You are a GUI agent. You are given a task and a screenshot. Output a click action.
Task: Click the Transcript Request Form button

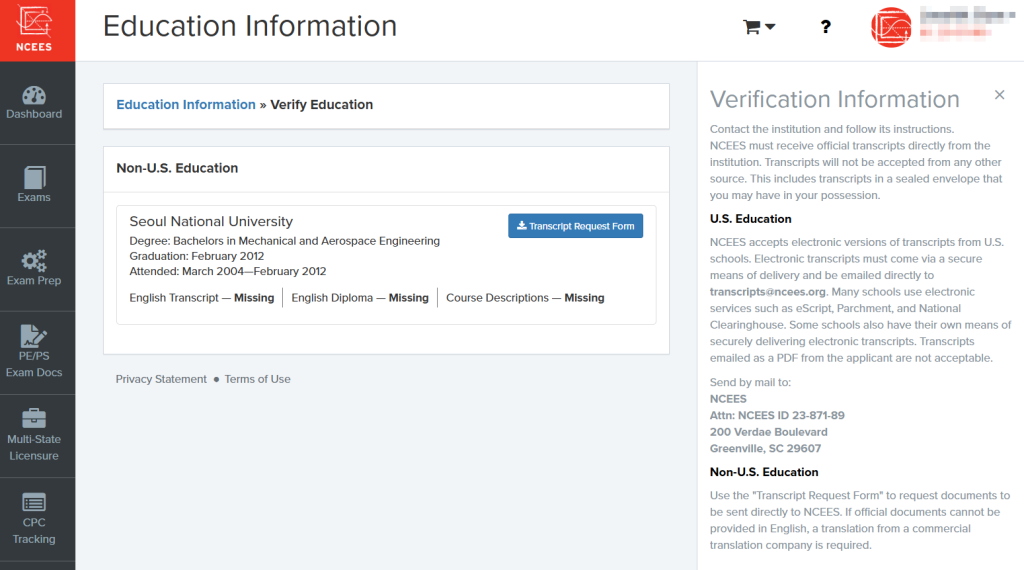coord(575,226)
